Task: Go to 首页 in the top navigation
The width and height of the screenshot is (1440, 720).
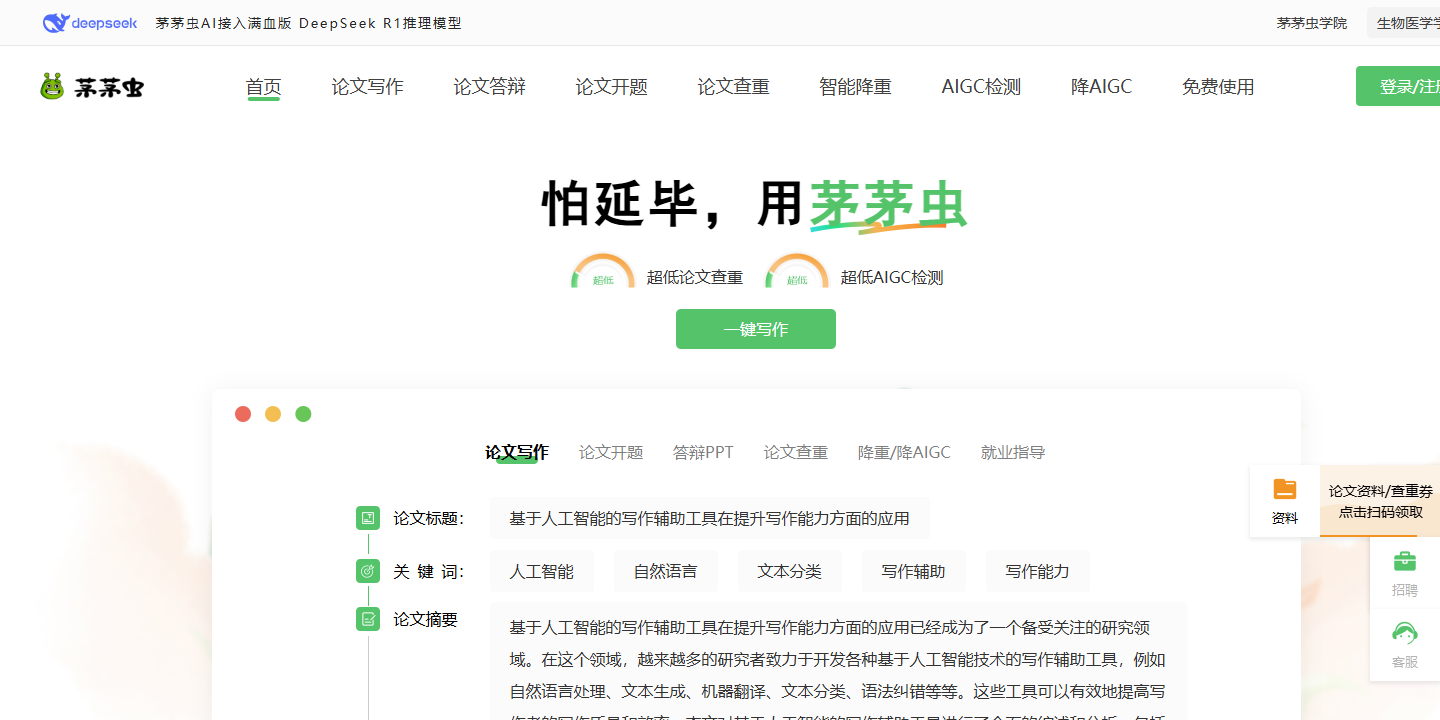Action: [264, 87]
